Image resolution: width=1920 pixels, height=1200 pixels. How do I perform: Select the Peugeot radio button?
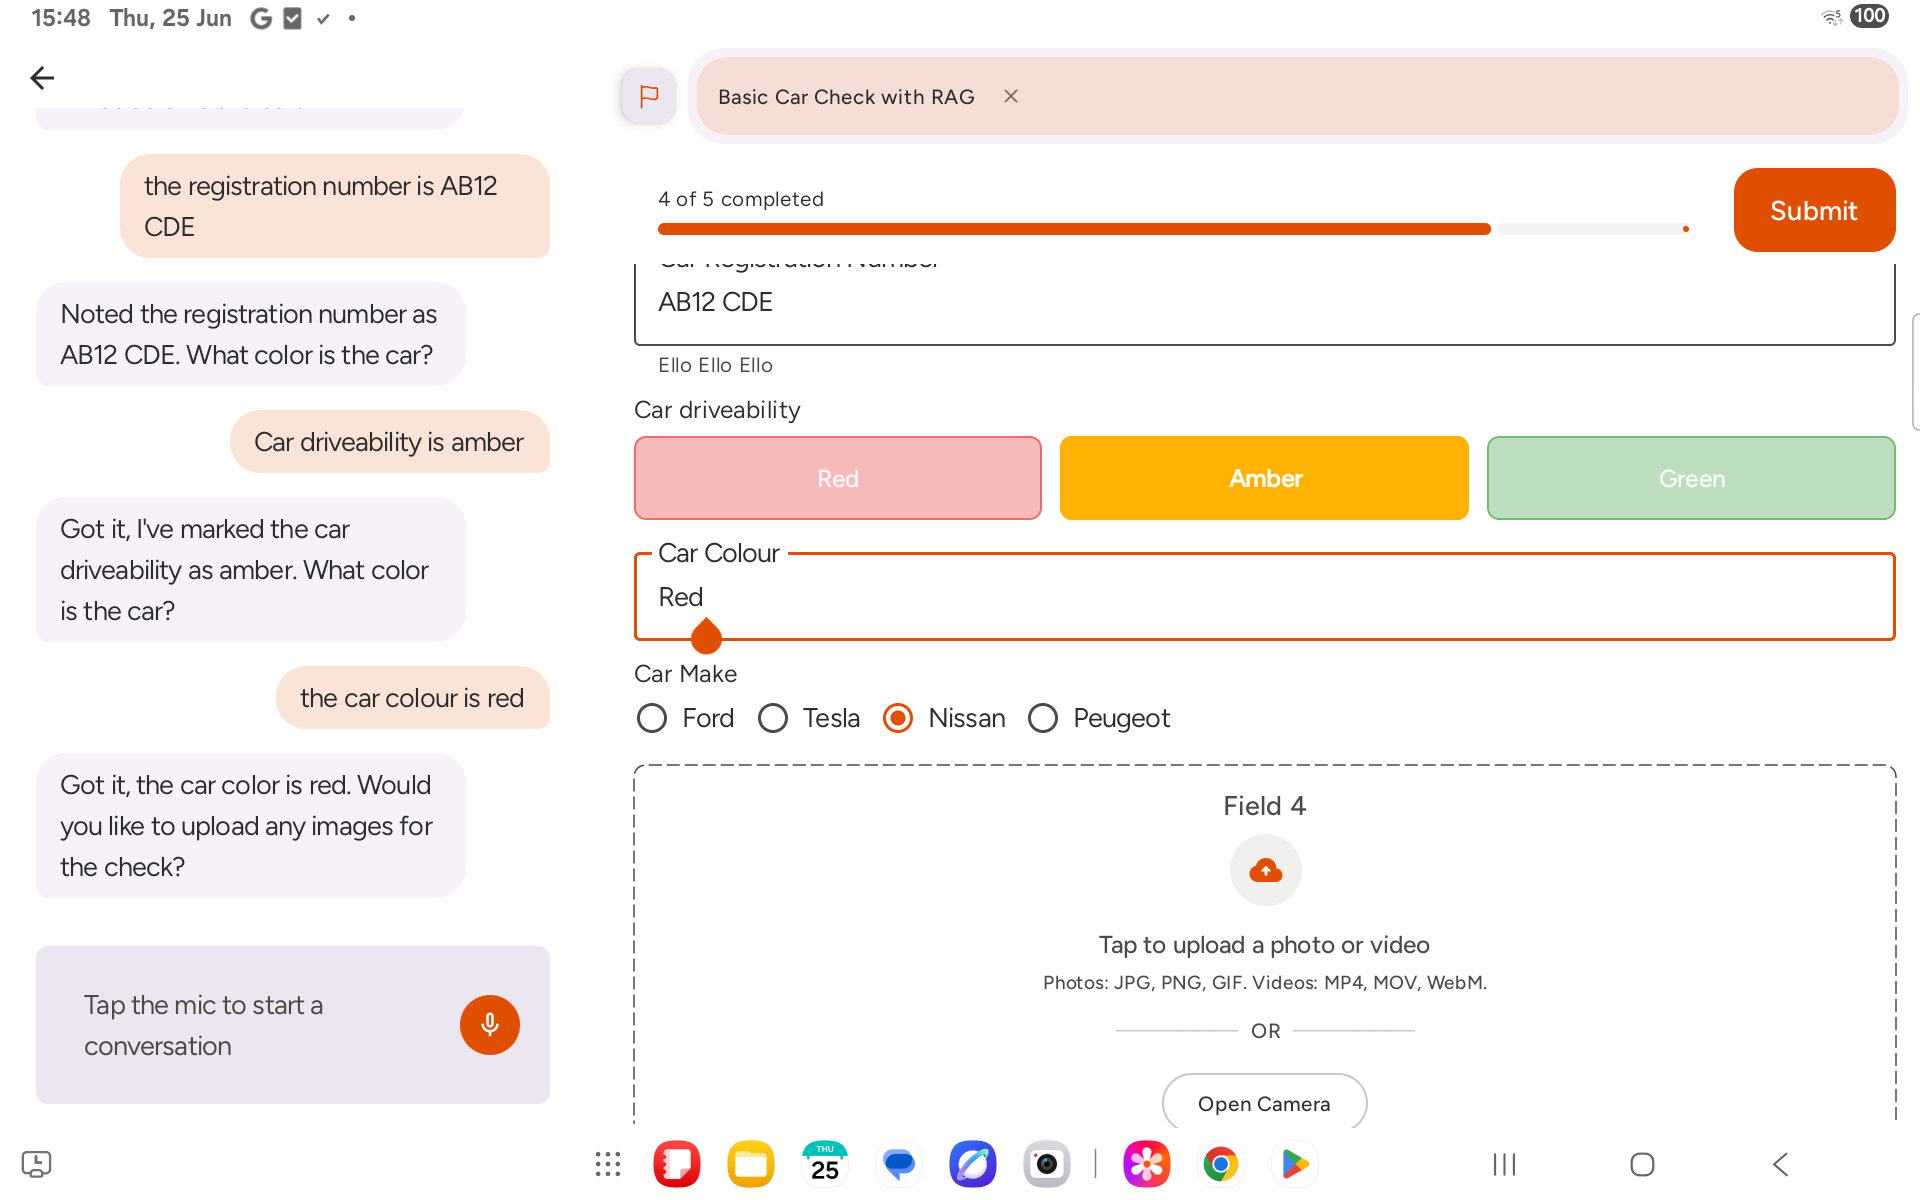pos(1043,718)
